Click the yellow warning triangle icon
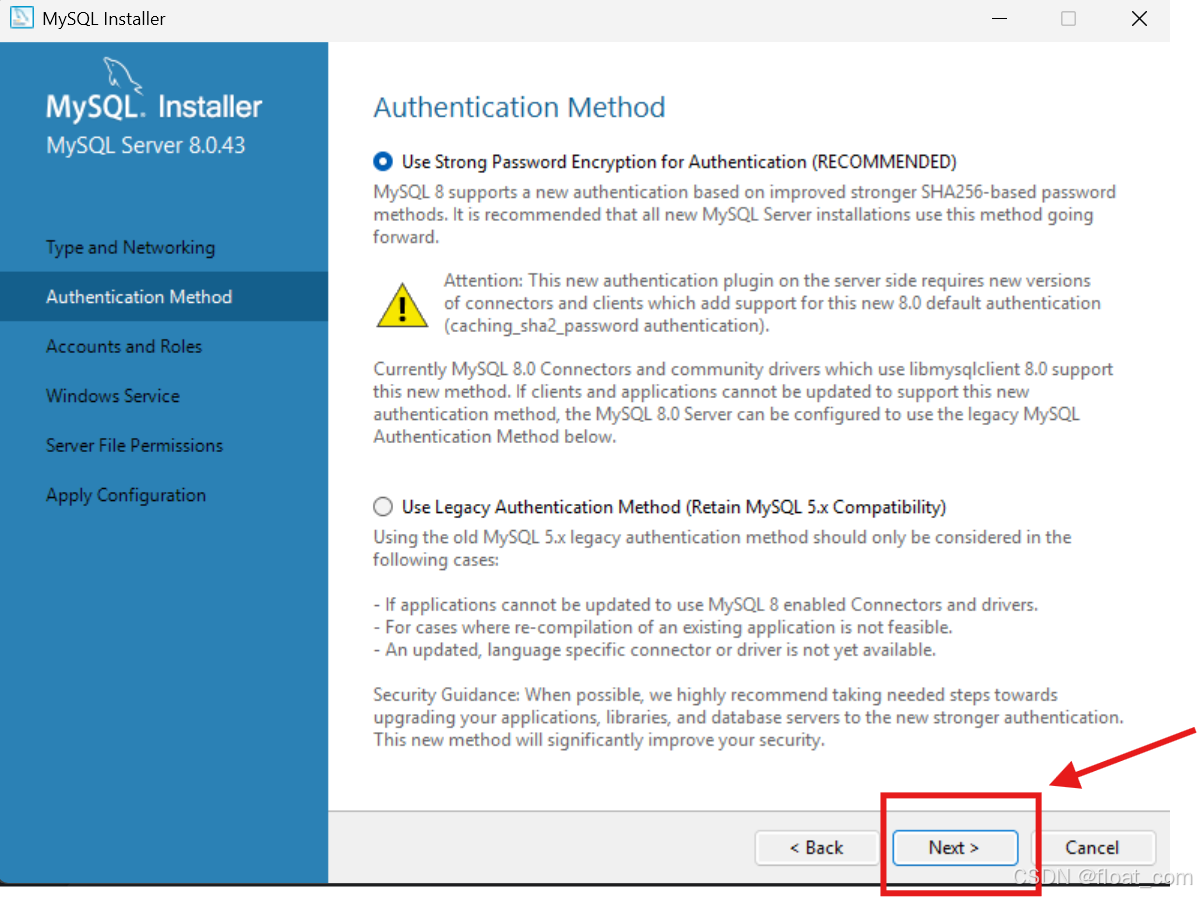Viewport: 1197px width, 897px height. (x=402, y=305)
